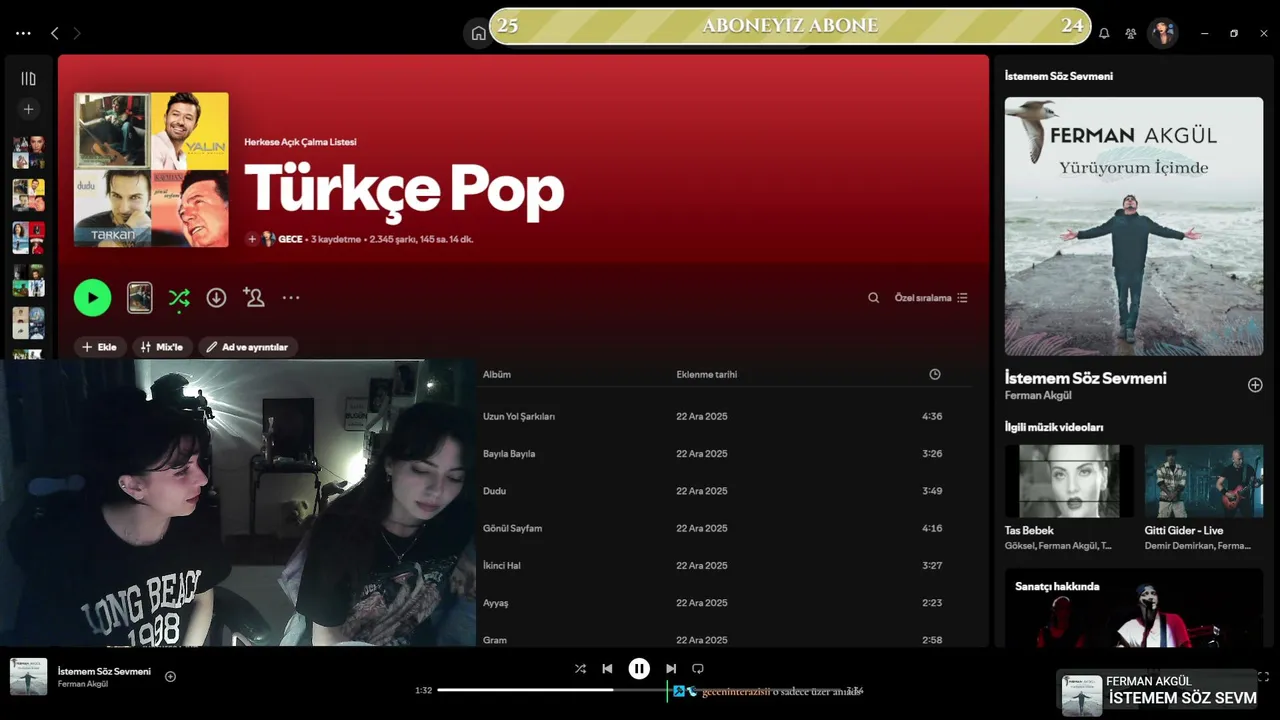Skip to the next track

coord(671,669)
